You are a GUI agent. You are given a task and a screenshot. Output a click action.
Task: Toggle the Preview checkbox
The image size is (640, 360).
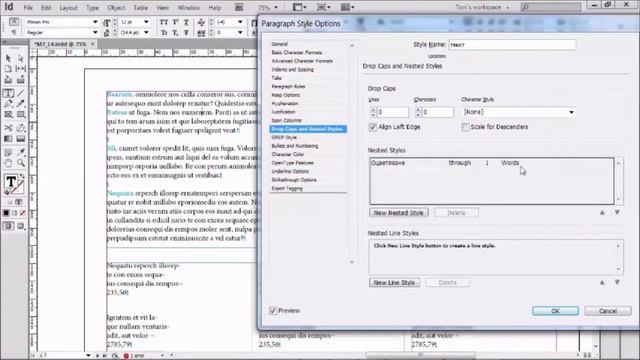(273, 311)
